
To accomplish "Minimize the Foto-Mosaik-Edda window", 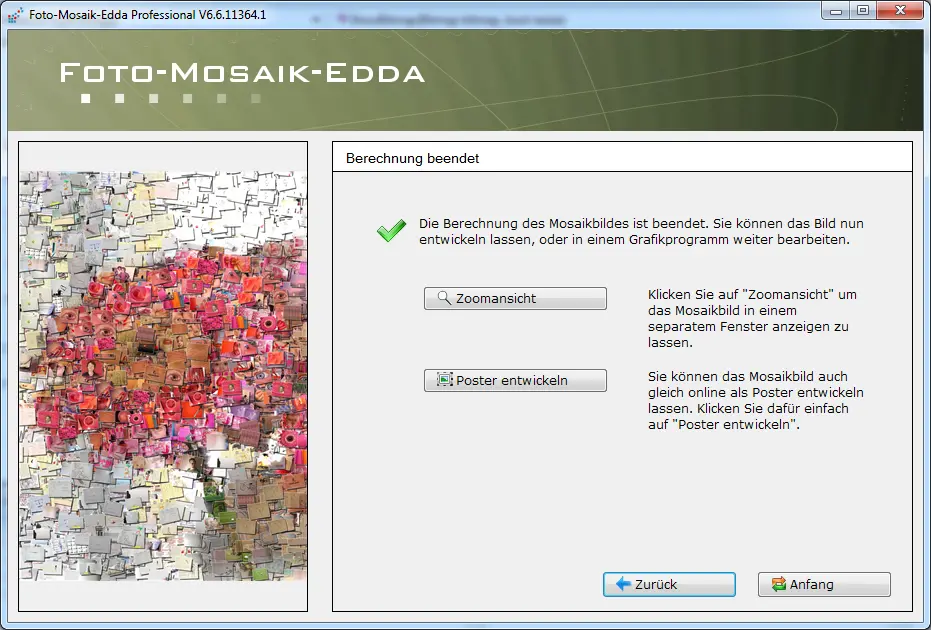I will point(836,11).
